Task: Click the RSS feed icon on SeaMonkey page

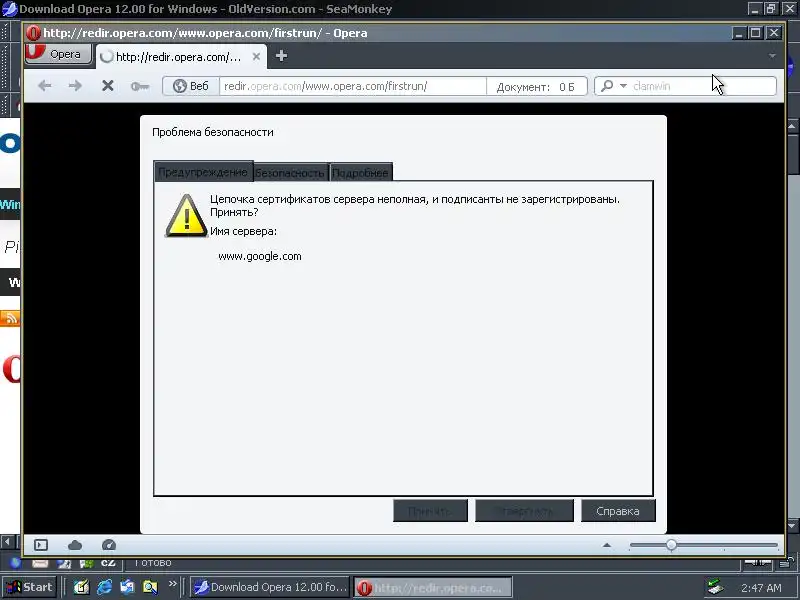Action: point(9,318)
